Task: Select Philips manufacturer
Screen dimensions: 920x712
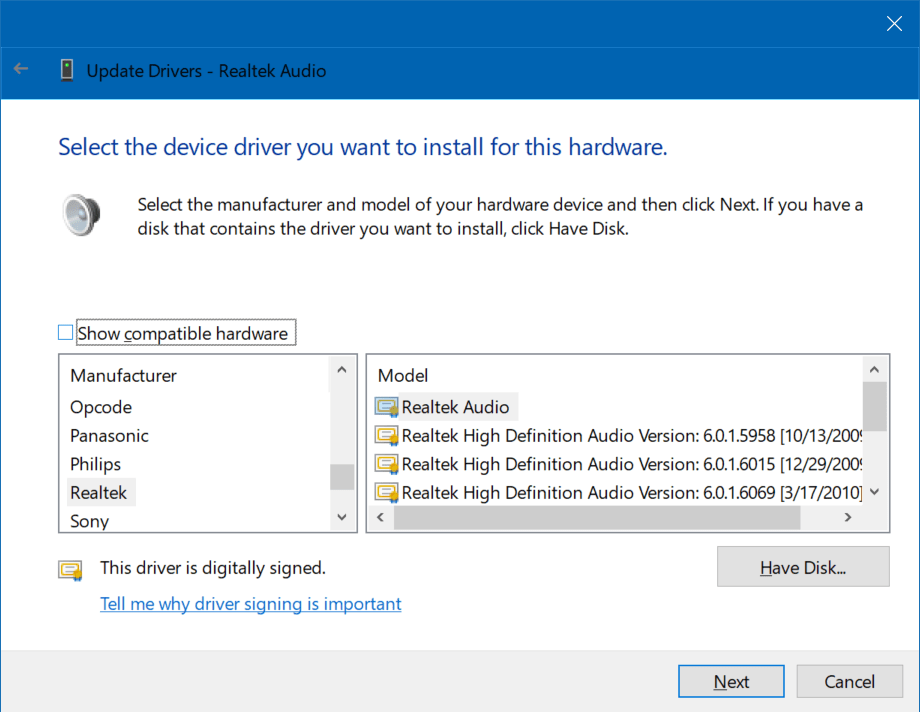Action: (x=95, y=464)
